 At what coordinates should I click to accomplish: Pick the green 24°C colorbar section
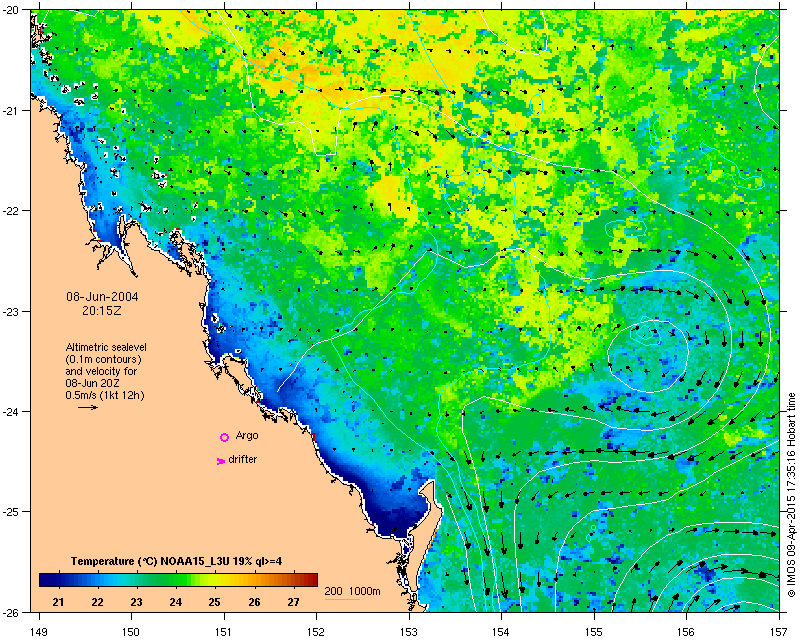pos(176,580)
